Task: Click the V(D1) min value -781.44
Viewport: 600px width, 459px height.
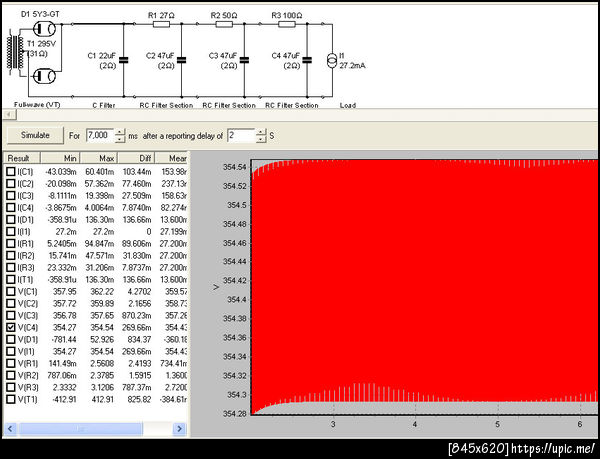Action: coord(61,340)
